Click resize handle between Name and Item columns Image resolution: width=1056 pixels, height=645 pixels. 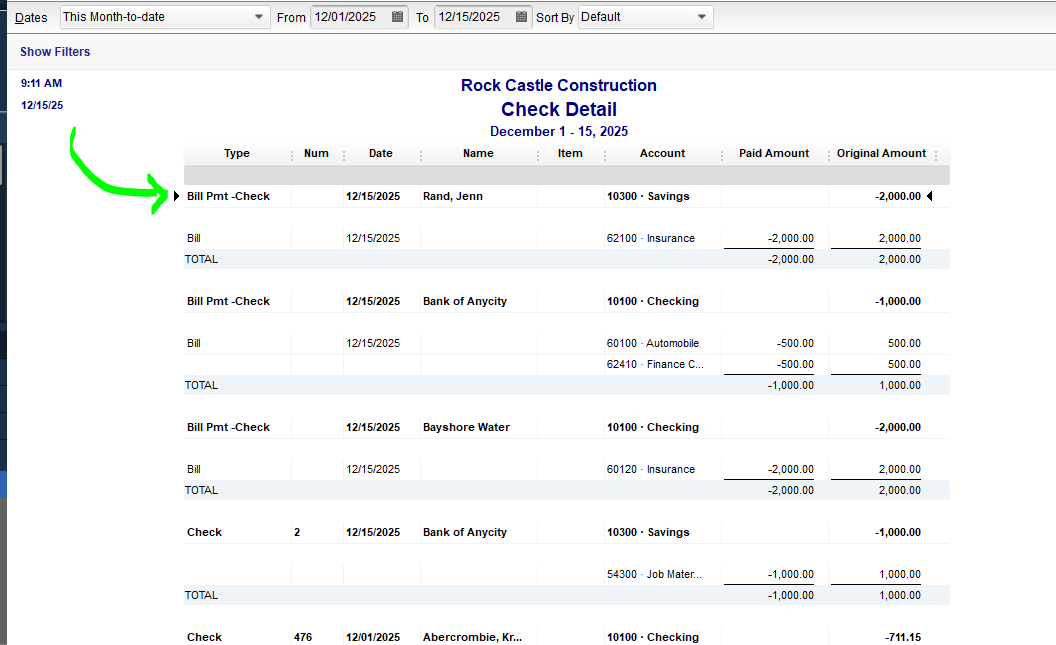(538, 155)
